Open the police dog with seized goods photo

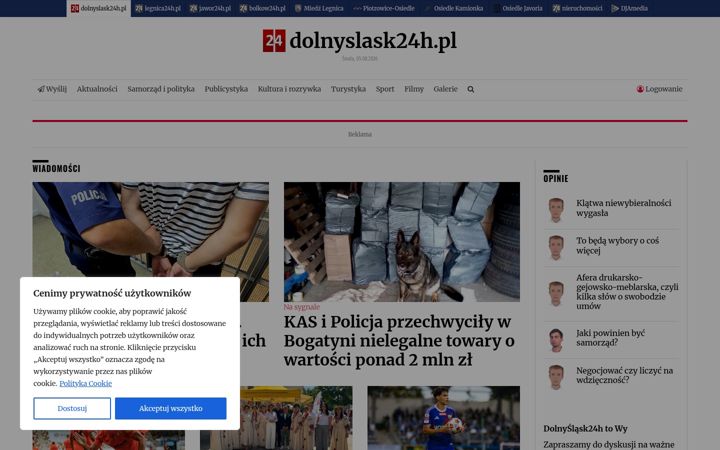(x=402, y=242)
